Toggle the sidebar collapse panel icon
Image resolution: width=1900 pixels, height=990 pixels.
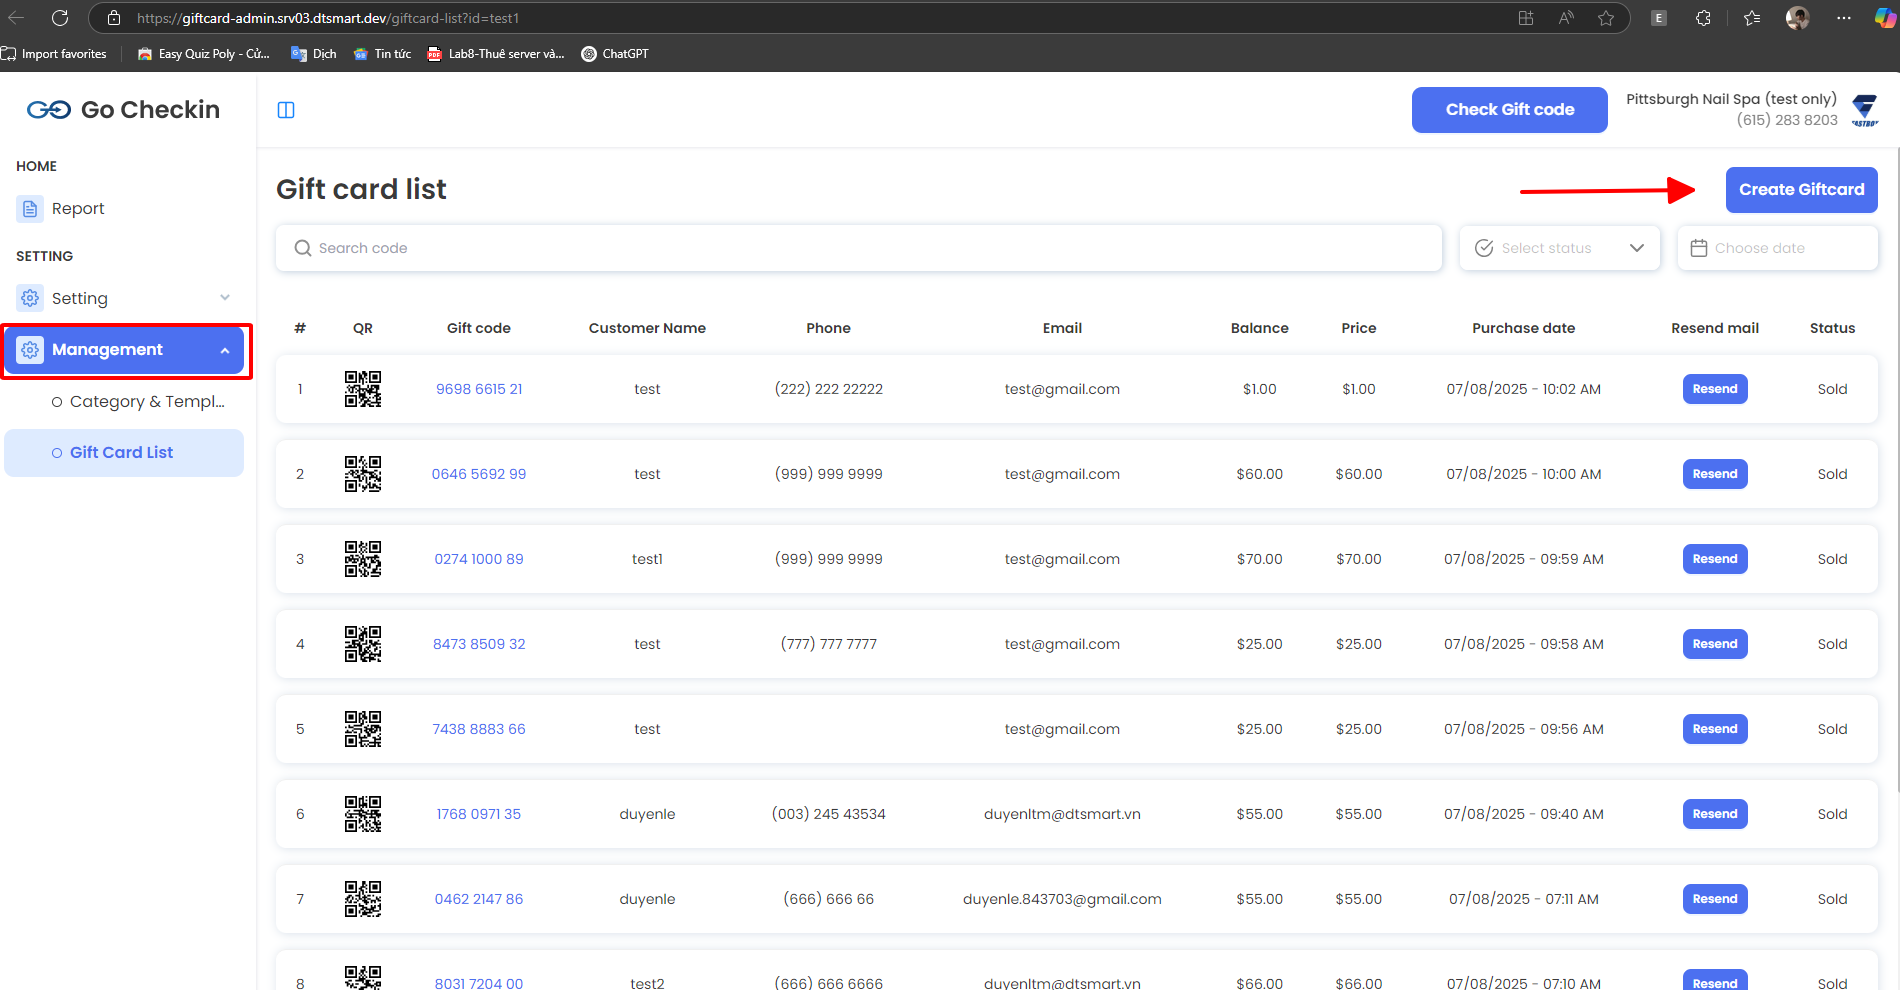(286, 110)
